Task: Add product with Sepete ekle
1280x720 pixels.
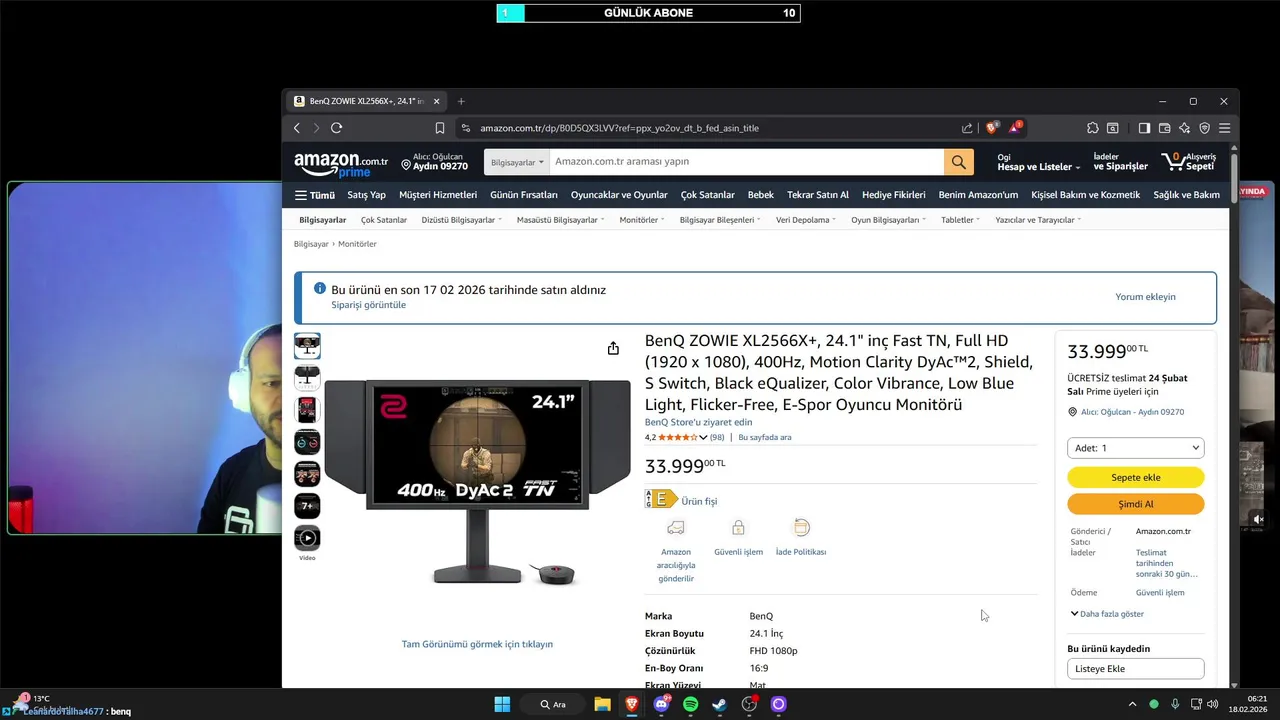Action: [x=1136, y=477]
